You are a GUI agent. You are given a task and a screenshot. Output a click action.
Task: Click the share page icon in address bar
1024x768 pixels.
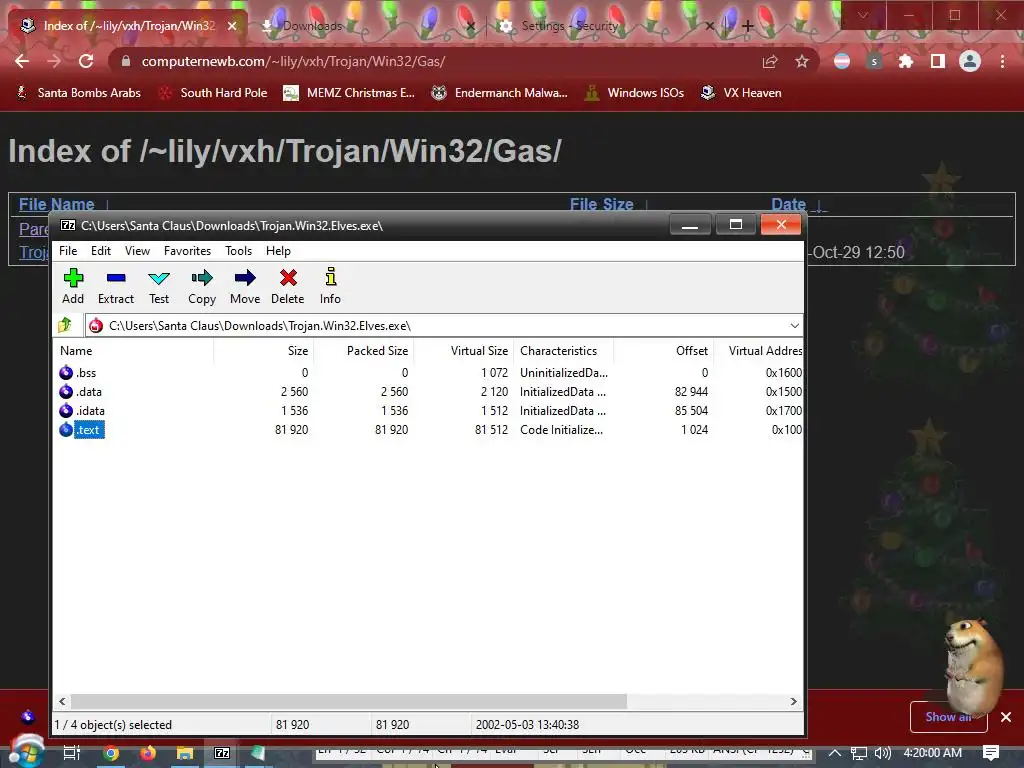pos(770,61)
